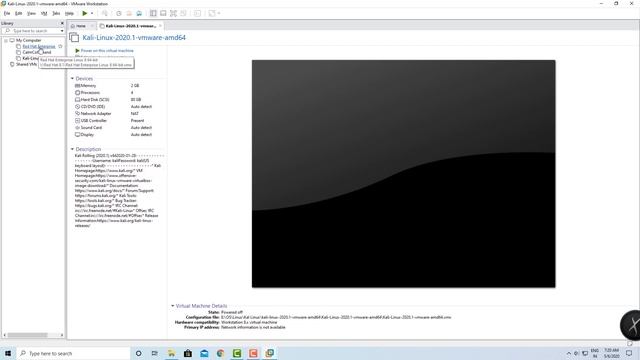This screenshot has width=640, height=360.
Task: Select the Kali-Linux VM in library tree
Action: (x=30, y=58)
